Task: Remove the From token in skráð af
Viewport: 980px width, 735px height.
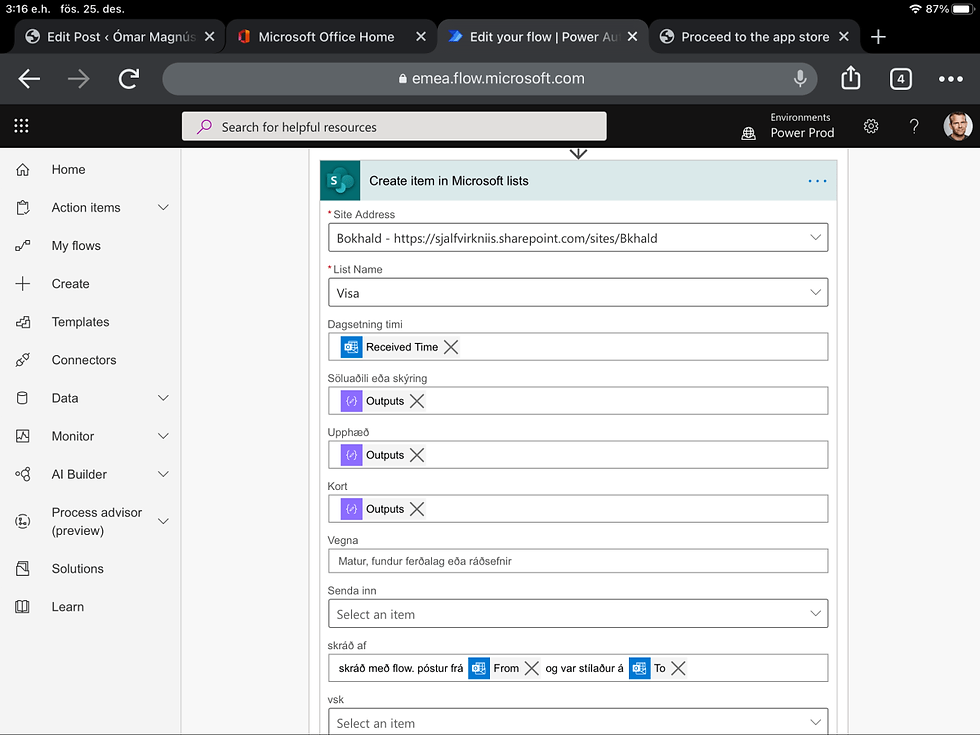Action: (531, 668)
